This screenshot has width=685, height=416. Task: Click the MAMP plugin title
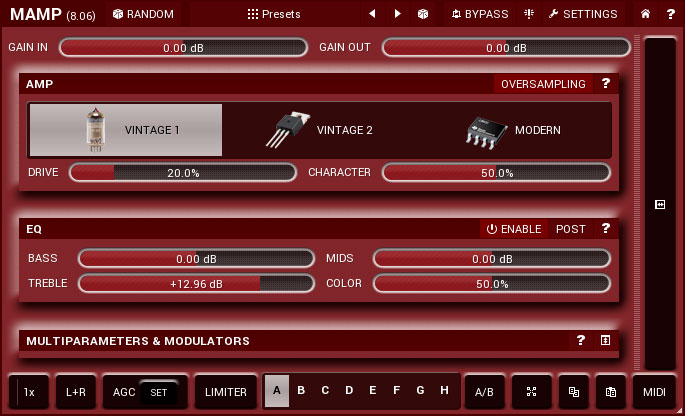(x=36, y=14)
